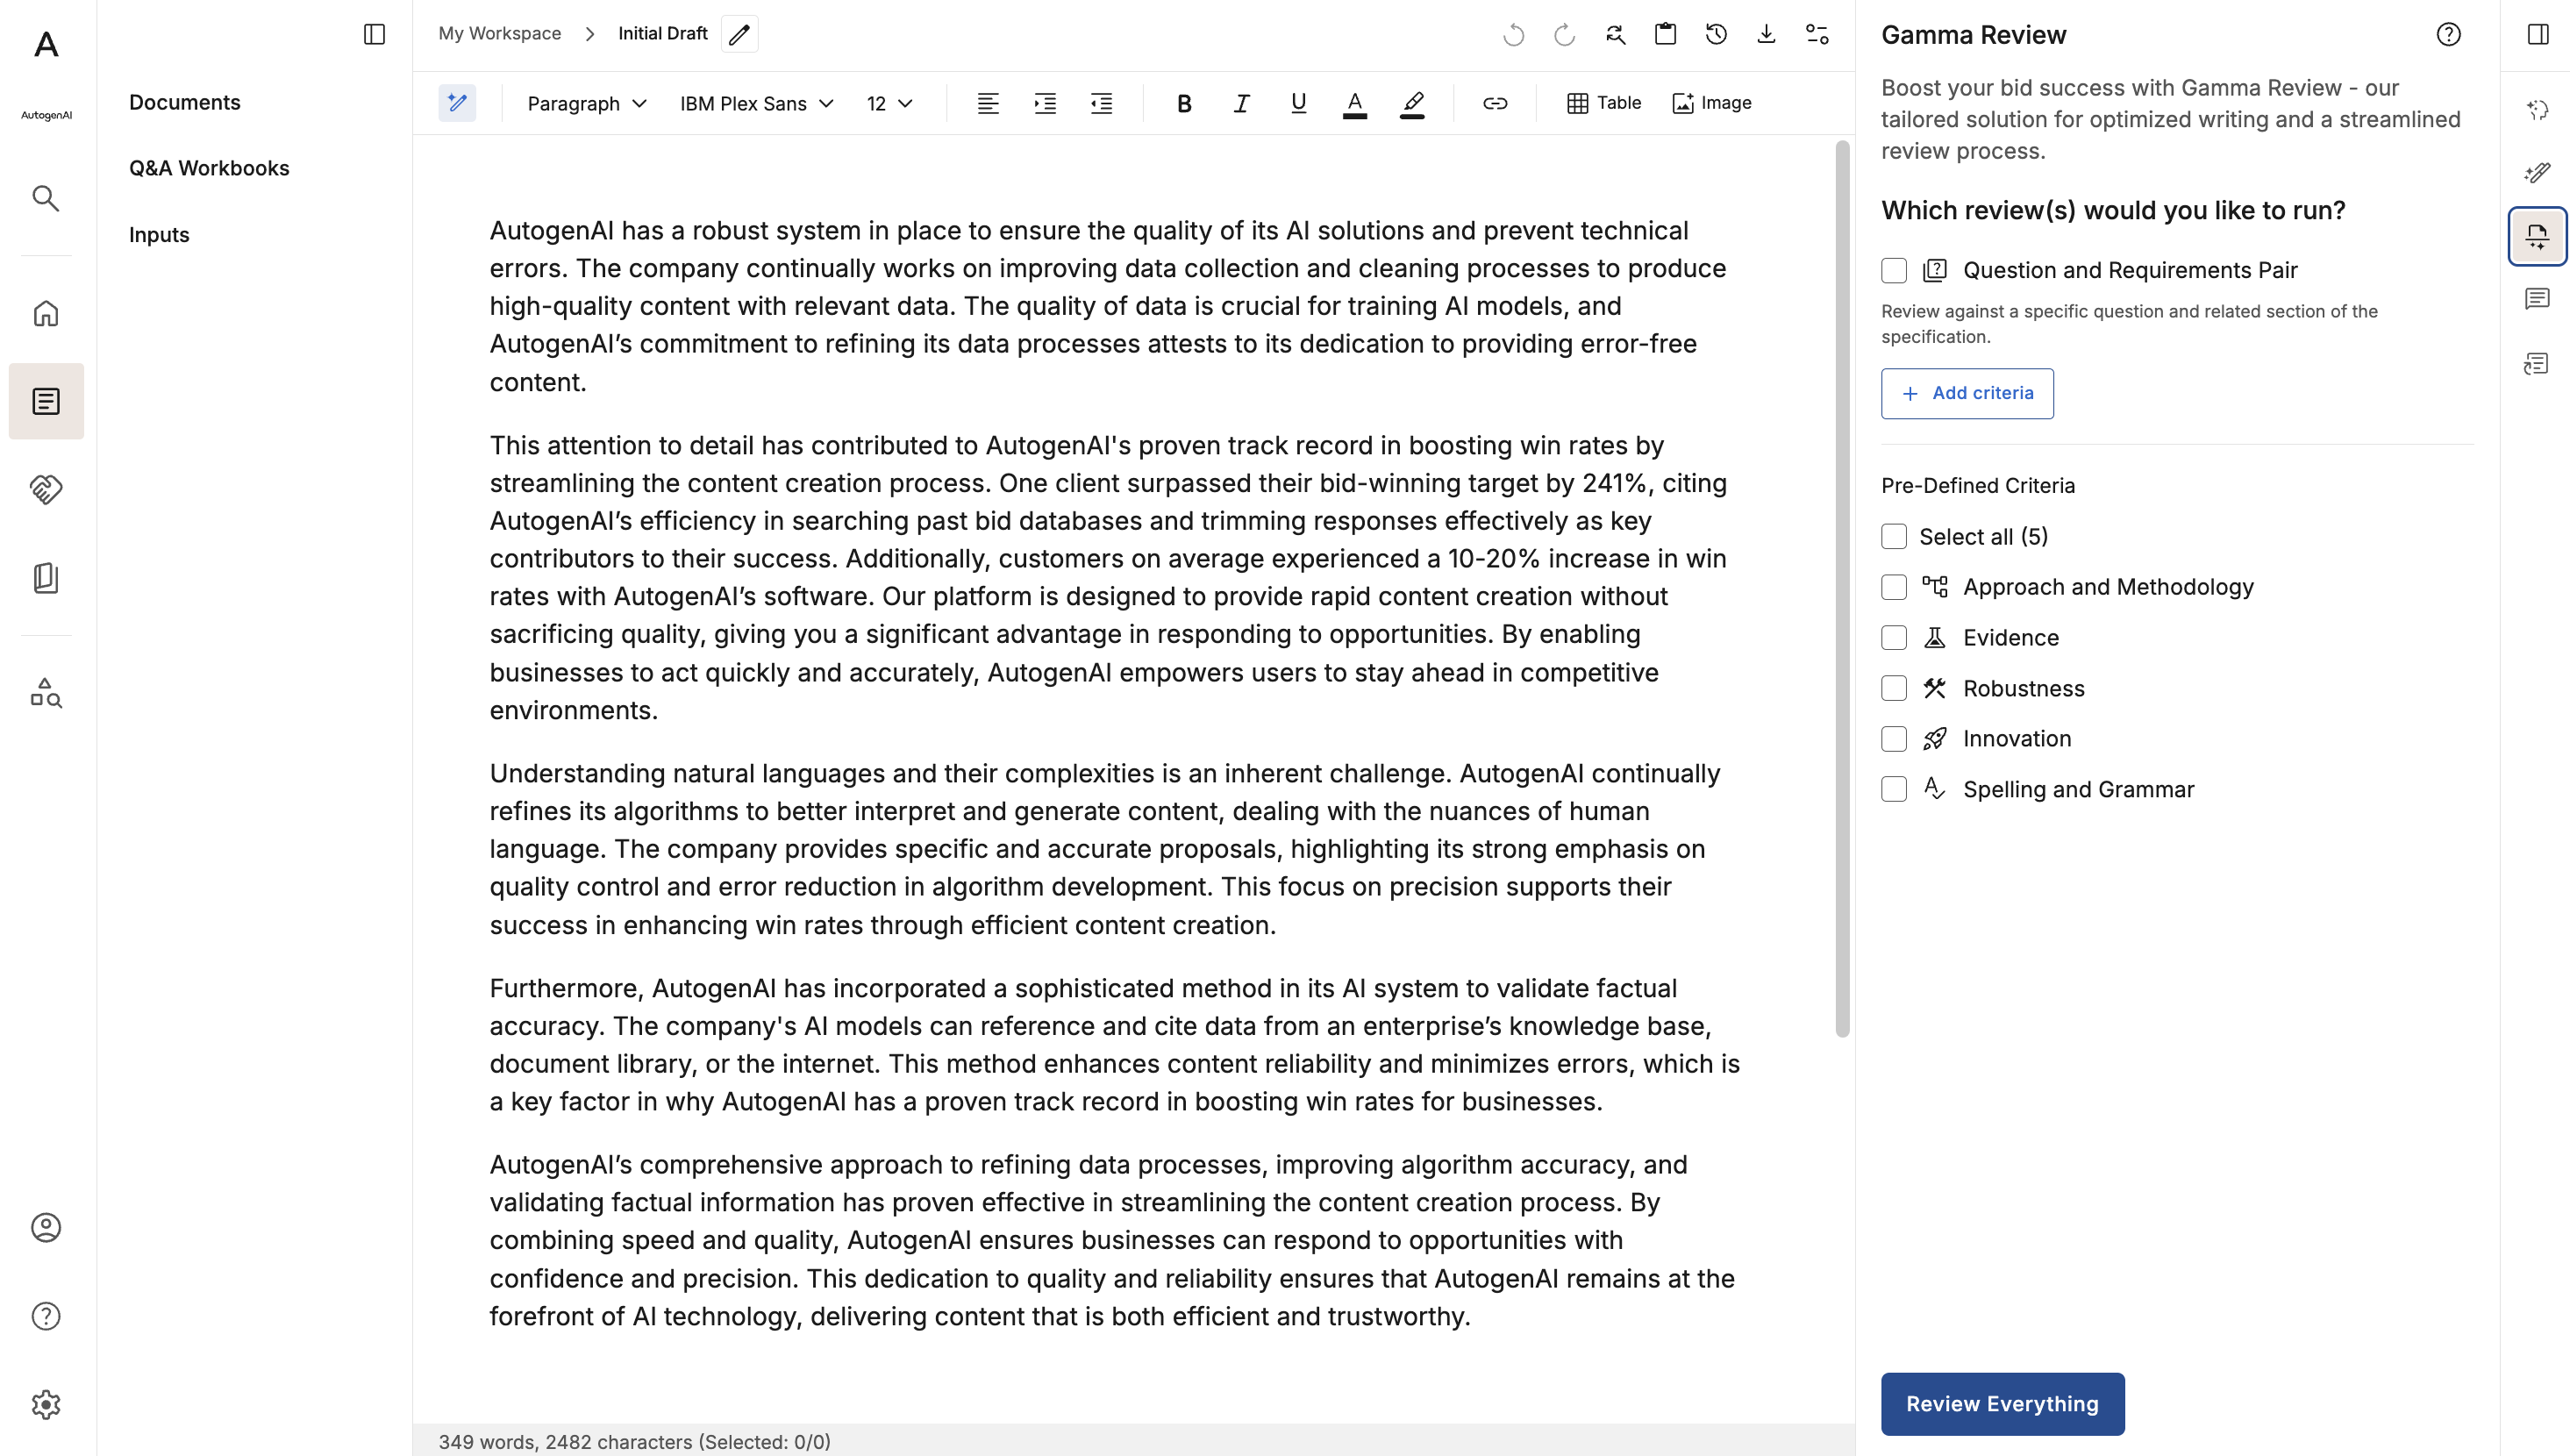
Task: Download the document
Action: pyautogui.click(x=1766, y=34)
